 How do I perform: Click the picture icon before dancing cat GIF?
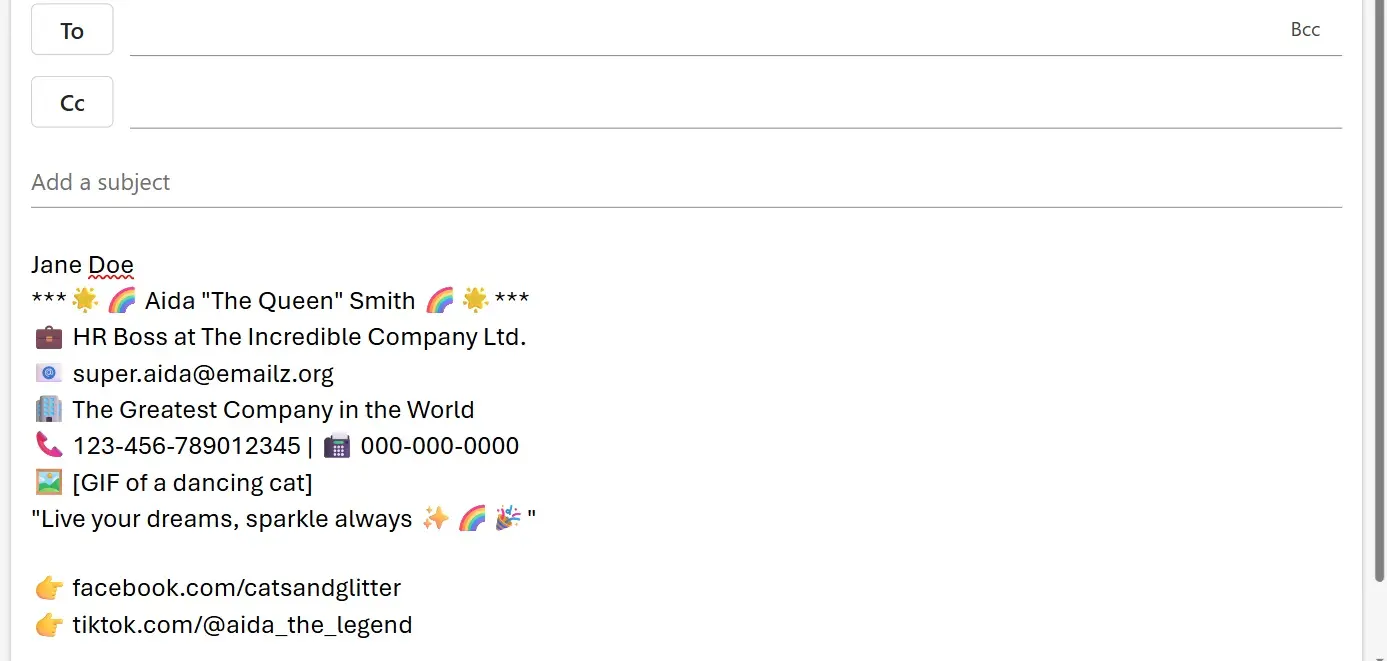click(48, 482)
